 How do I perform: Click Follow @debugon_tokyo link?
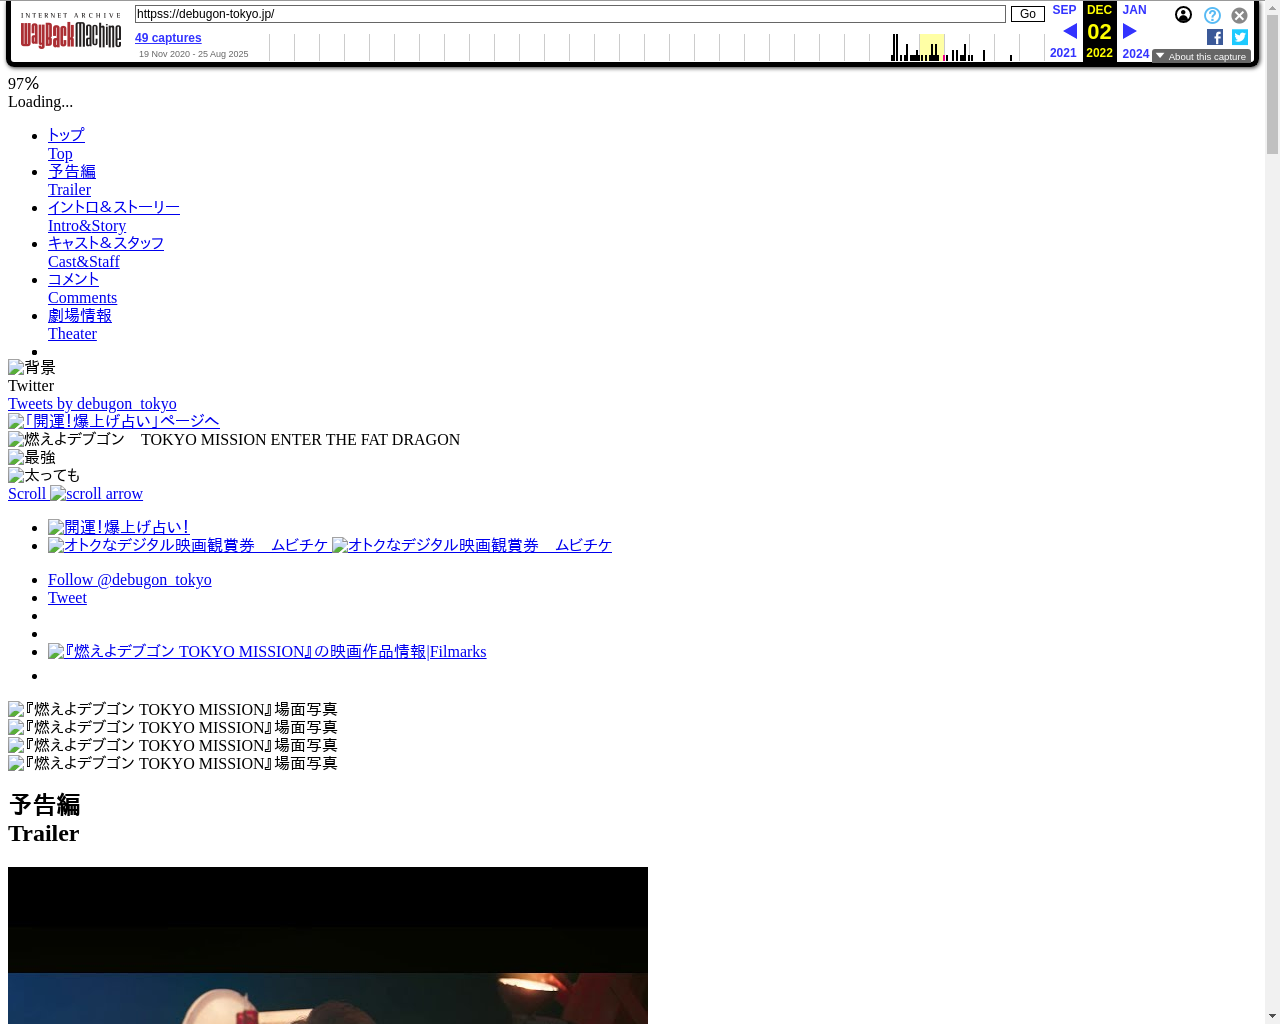pos(129,580)
